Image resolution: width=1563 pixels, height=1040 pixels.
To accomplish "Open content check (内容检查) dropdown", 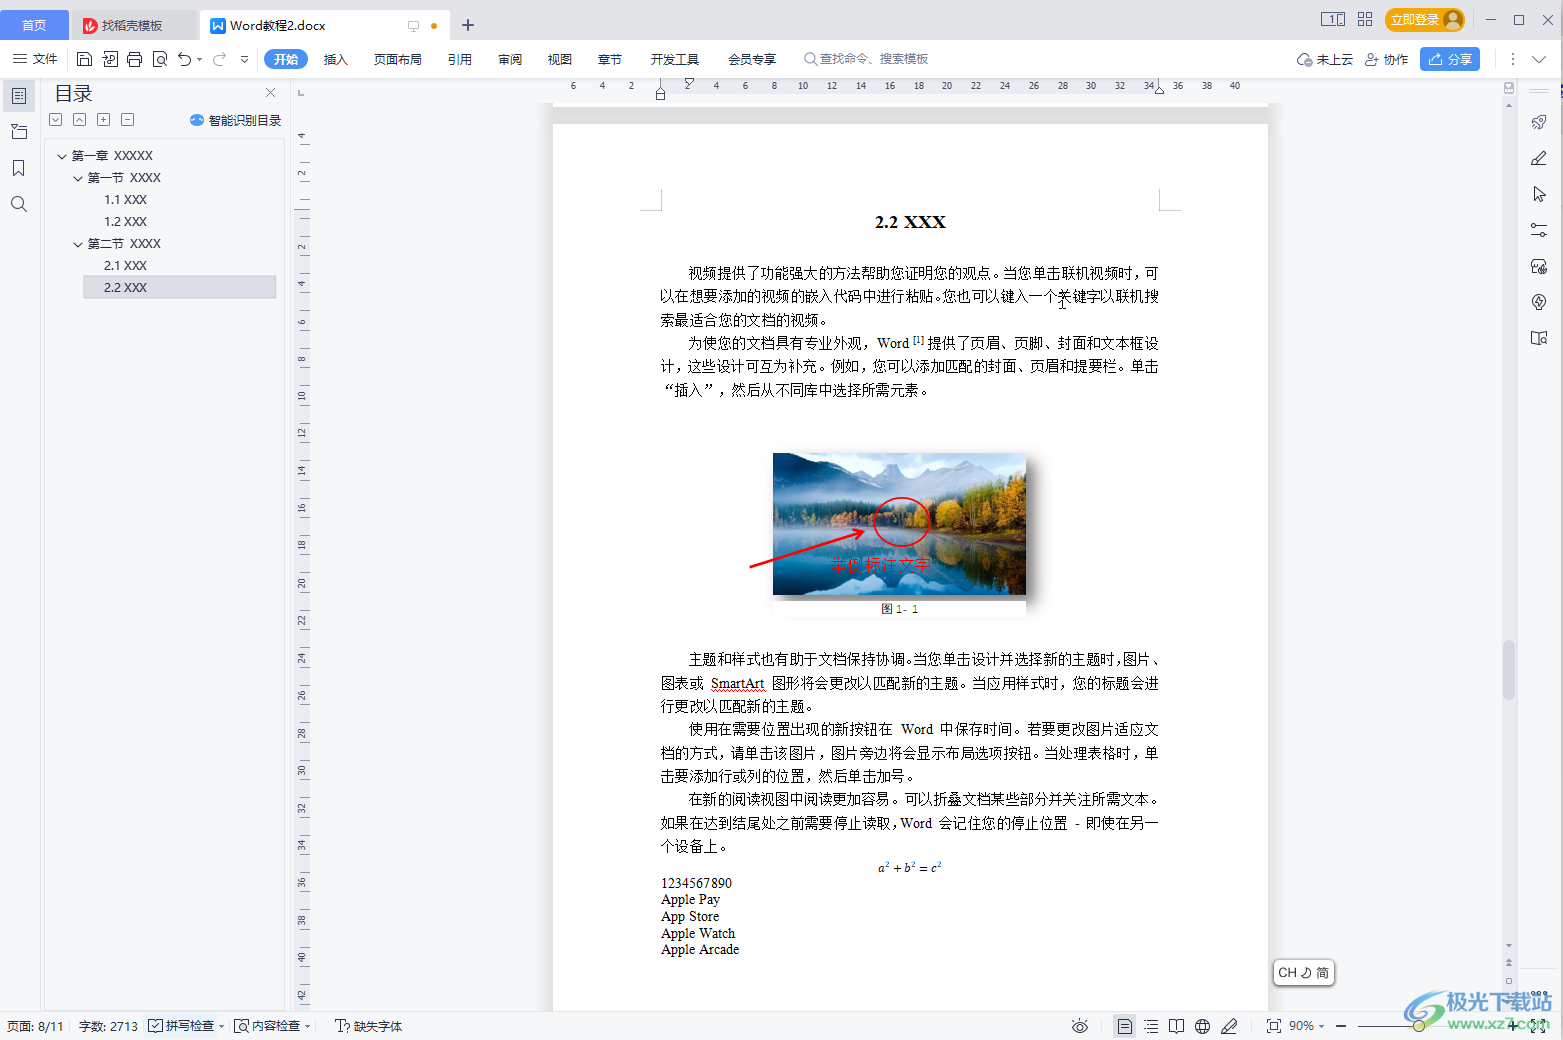I will (x=308, y=1026).
